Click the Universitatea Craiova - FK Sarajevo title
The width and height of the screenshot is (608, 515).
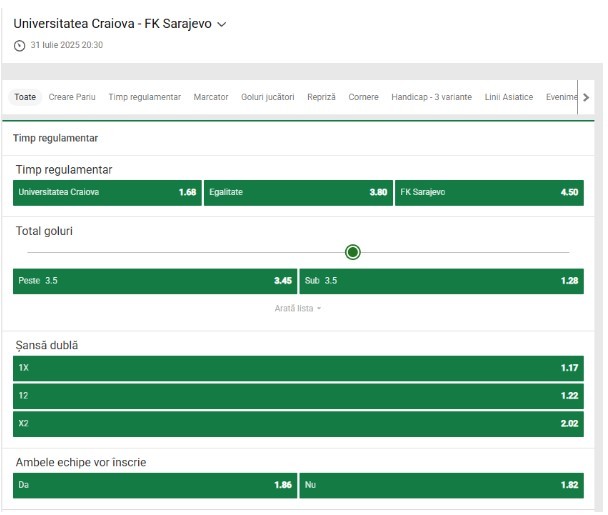pyautogui.click(x=112, y=24)
